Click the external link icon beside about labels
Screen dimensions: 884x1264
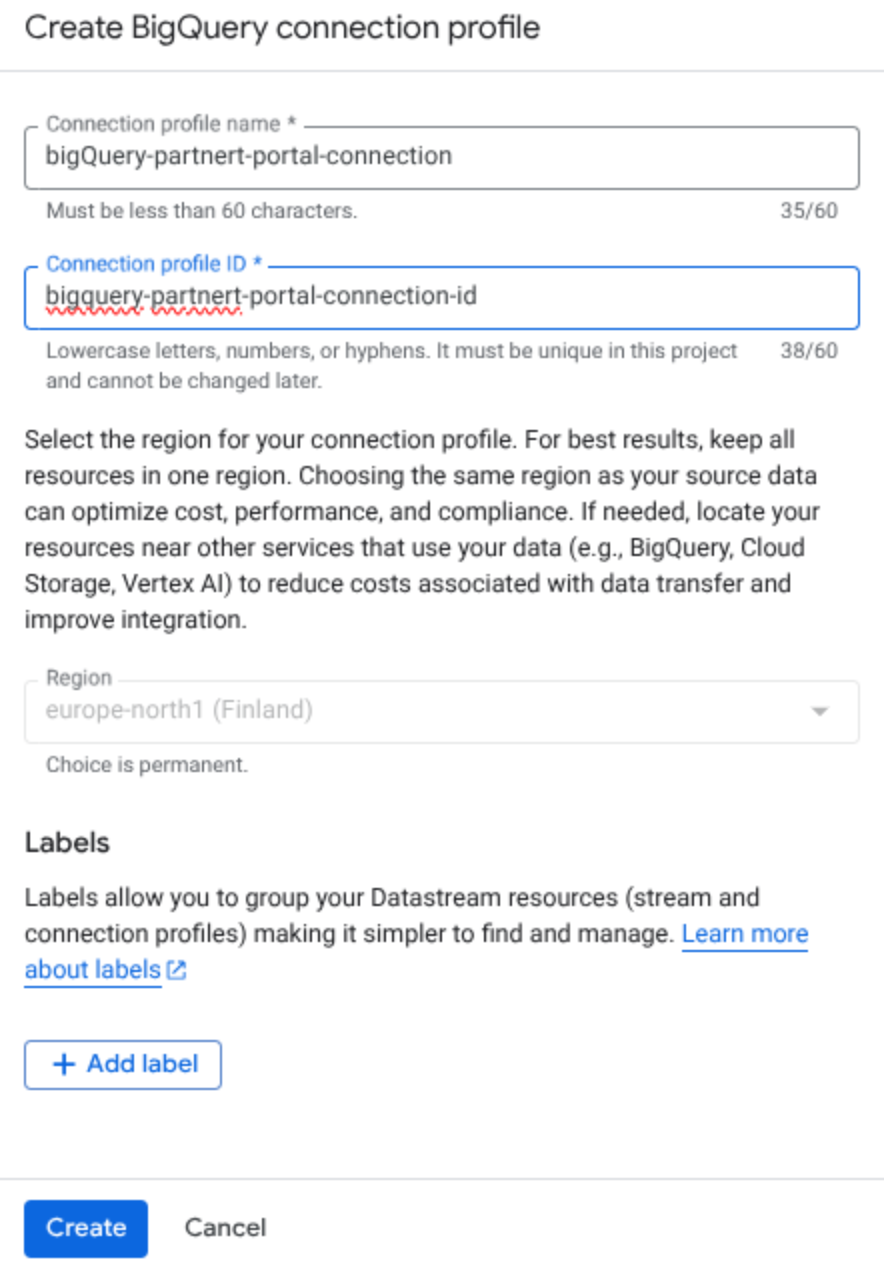[177, 970]
